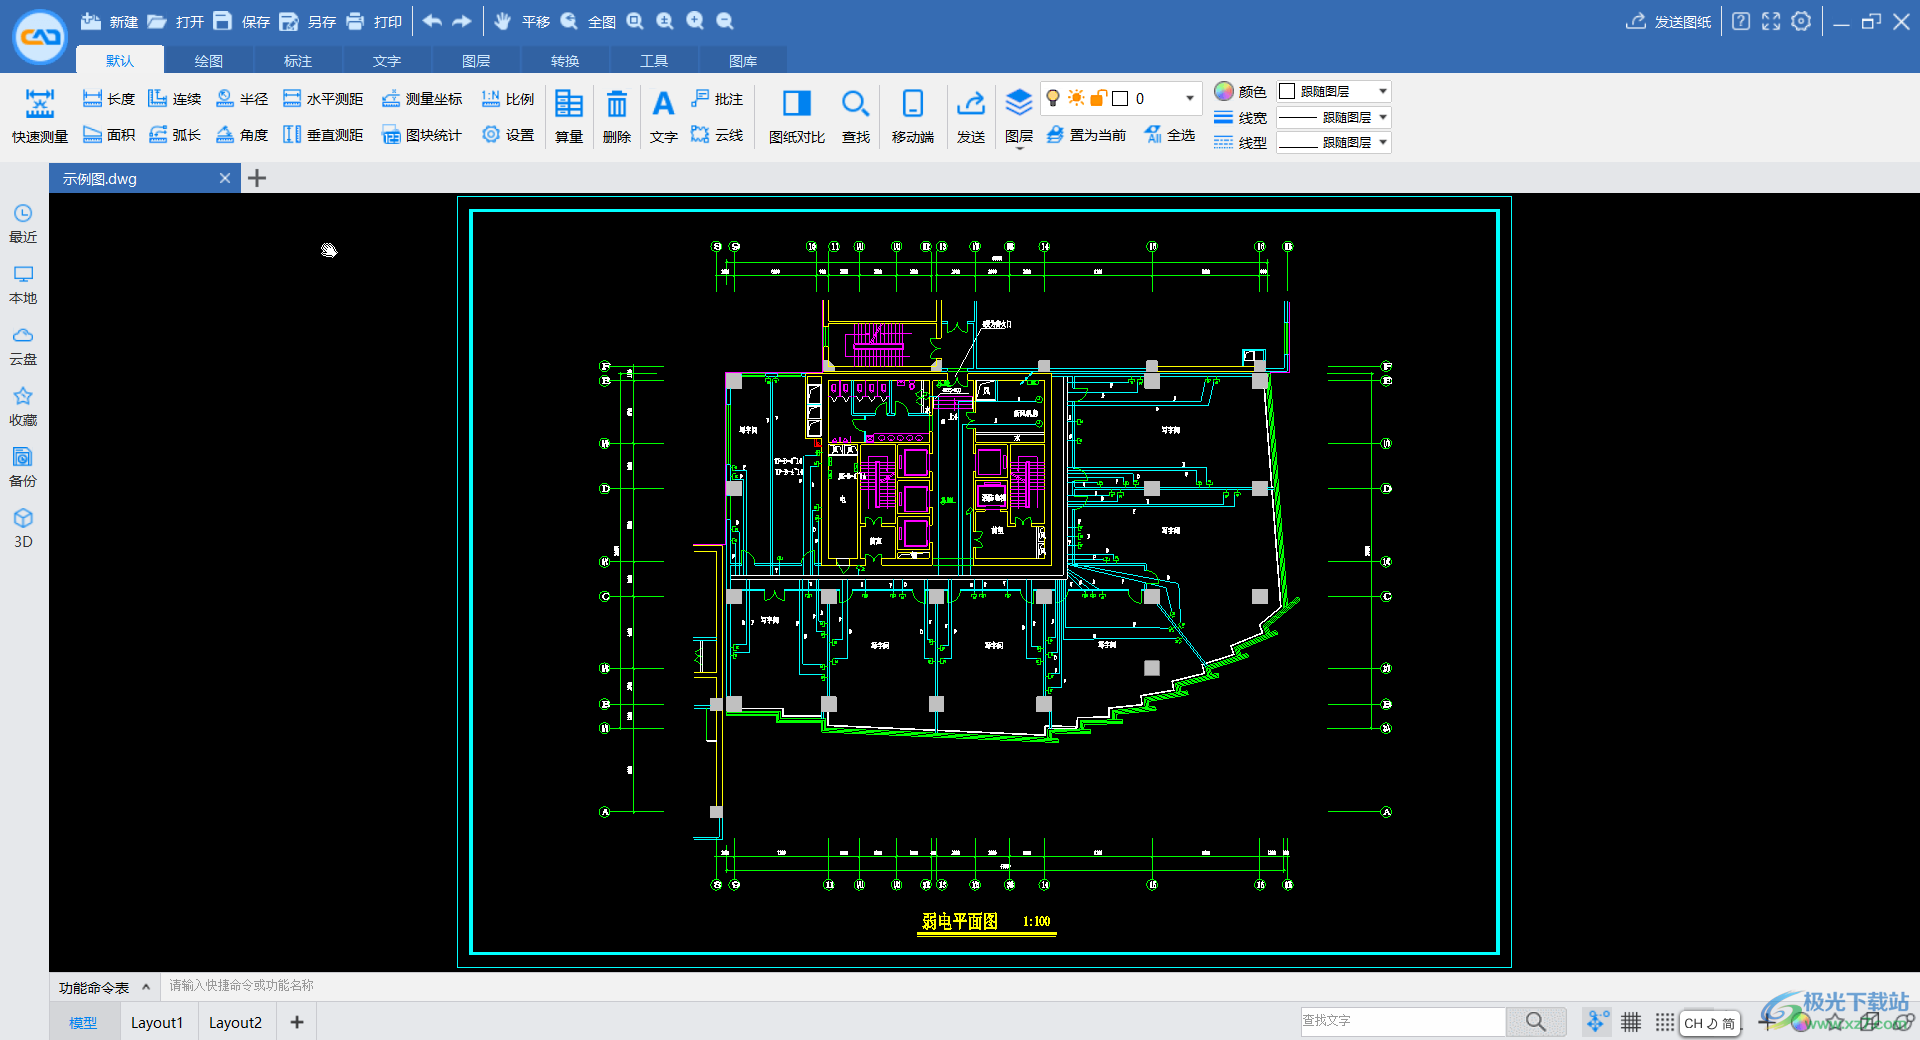The width and height of the screenshot is (1920, 1040).
Task: Select Horizontal Distance (水平测距) tool
Action: point(322,99)
